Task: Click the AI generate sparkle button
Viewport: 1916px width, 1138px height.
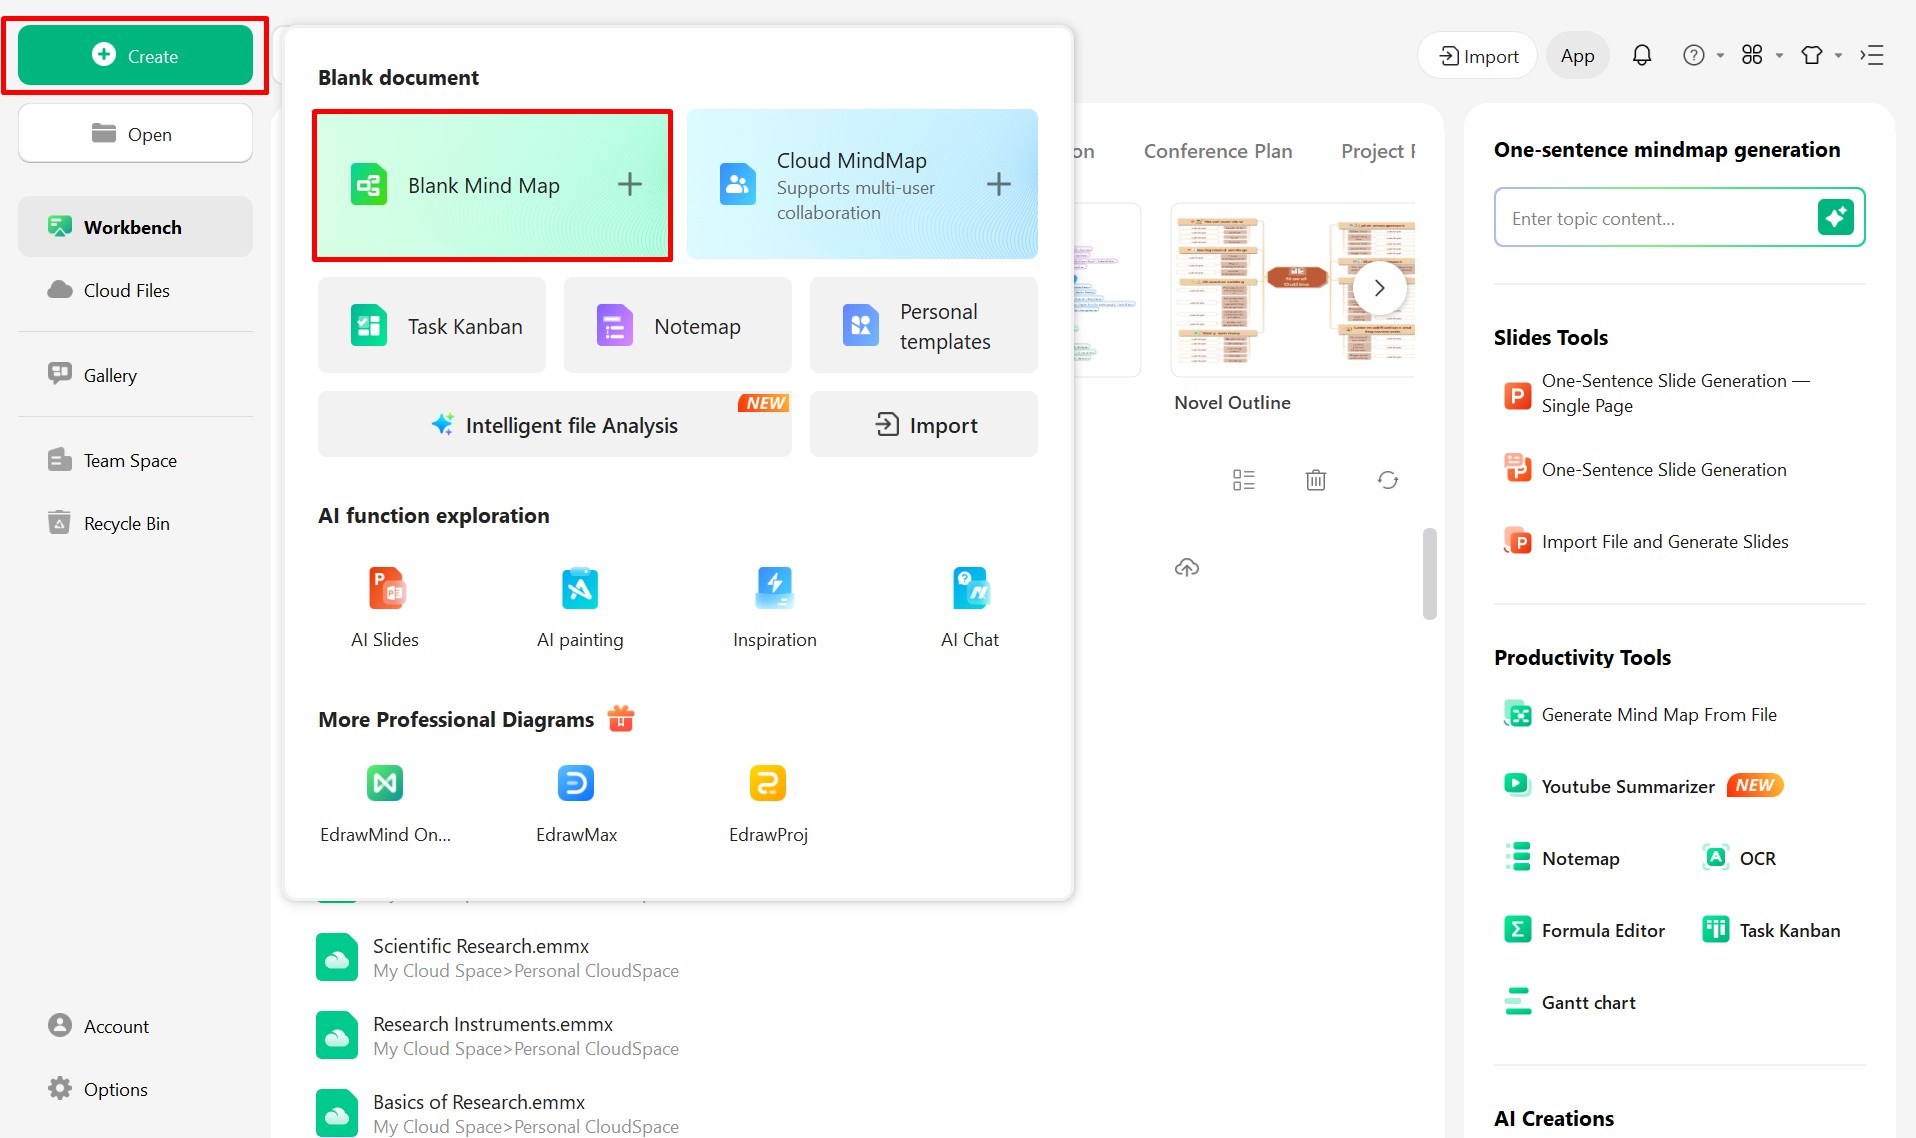Action: click(x=1835, y=217)
